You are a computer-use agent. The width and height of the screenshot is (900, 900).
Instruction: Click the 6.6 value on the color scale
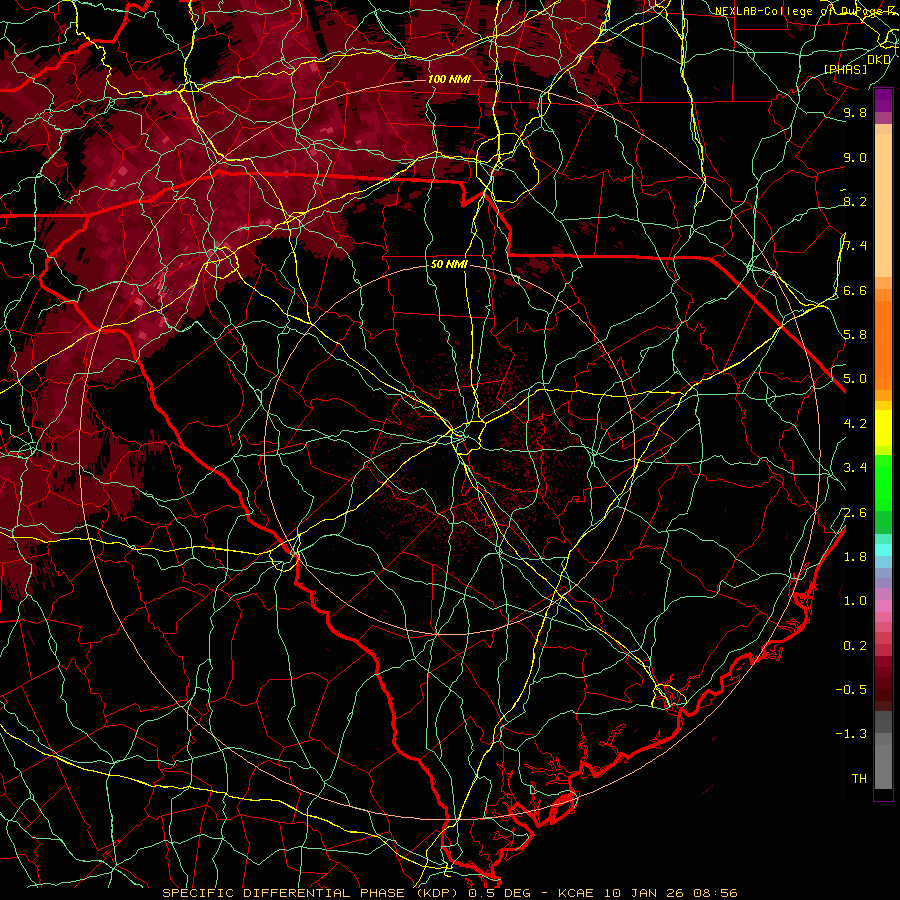point(855,290)
